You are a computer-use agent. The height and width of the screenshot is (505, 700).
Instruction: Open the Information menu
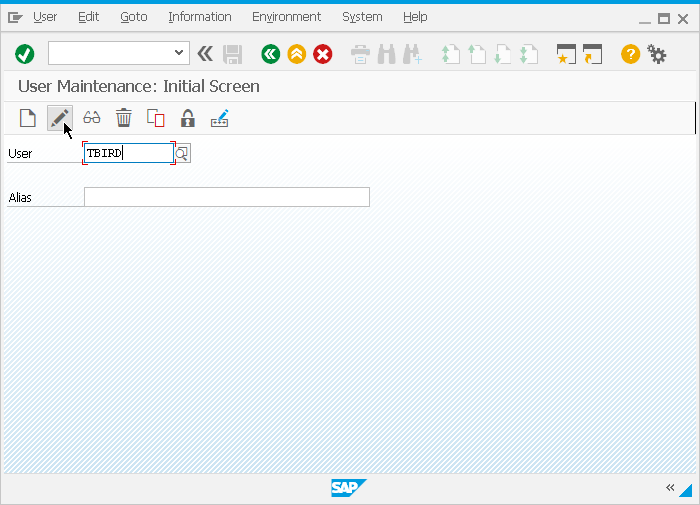pos(200,17)
